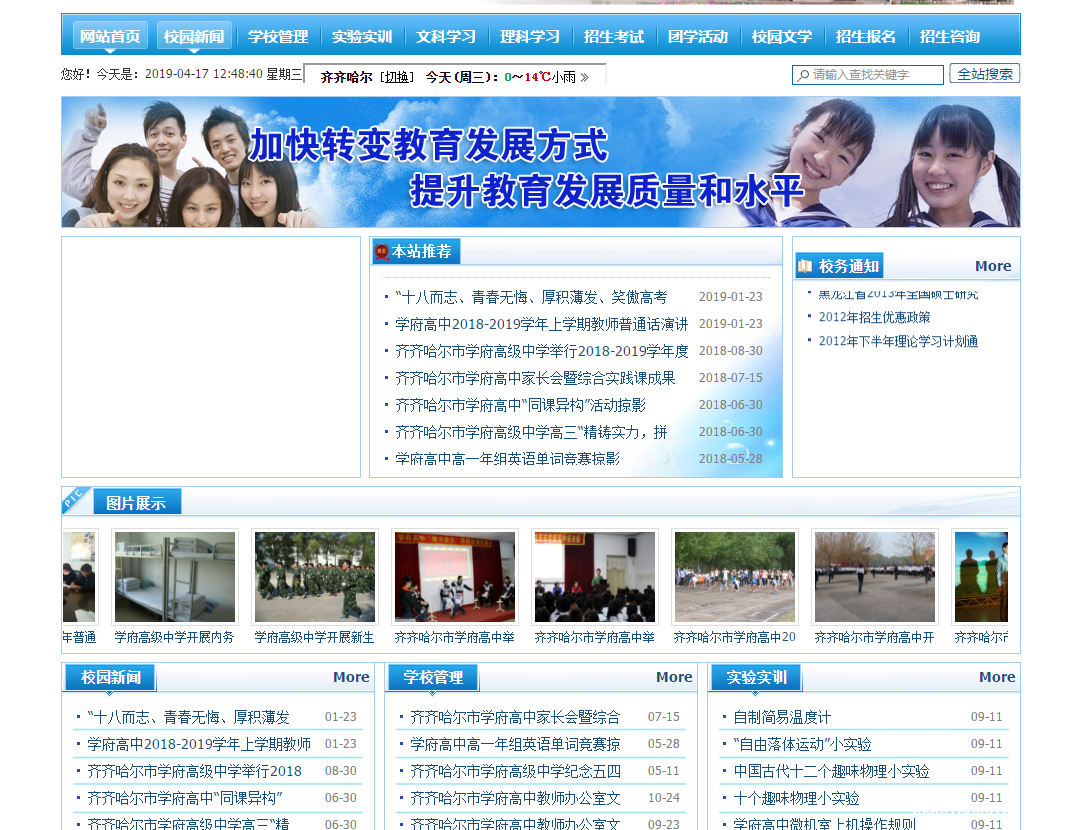Expand weather details with the double-arrow
1067x830 pixels.
tap(585, 77)
